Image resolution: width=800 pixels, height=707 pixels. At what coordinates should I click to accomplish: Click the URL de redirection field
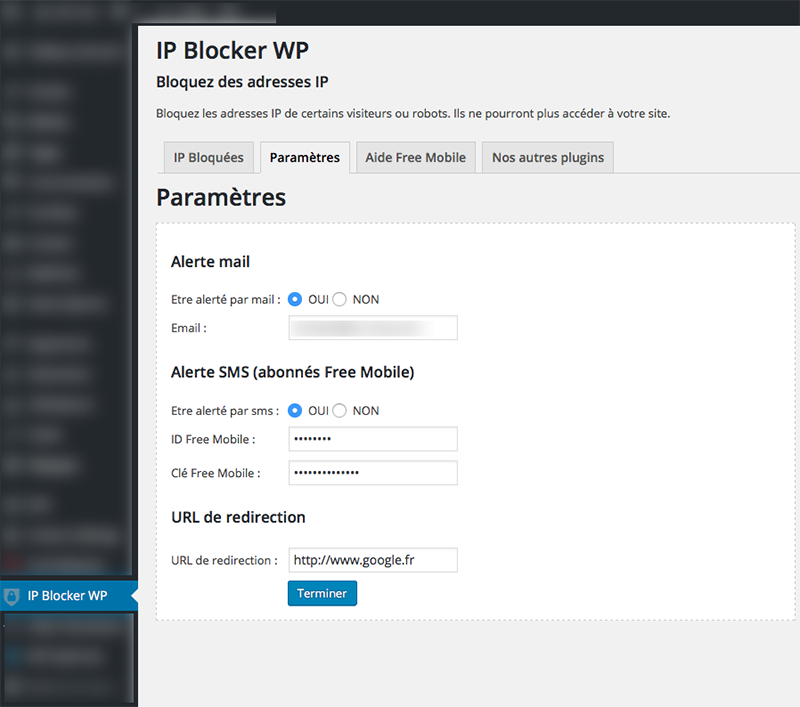[x=373, y=560]
